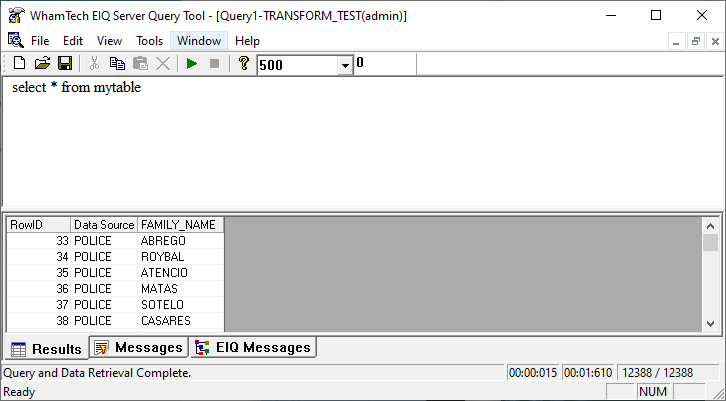Click the query document icon beside File menu

15,40
